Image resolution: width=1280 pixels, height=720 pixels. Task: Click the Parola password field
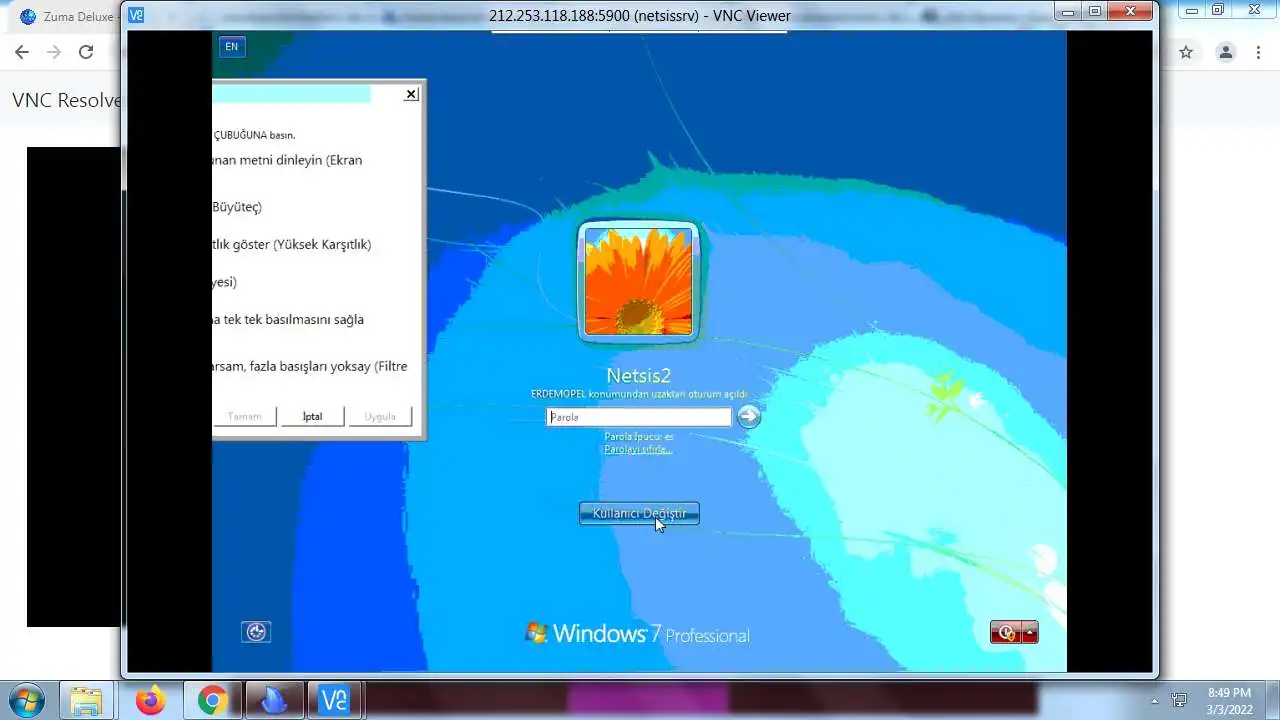click(639, 417)
